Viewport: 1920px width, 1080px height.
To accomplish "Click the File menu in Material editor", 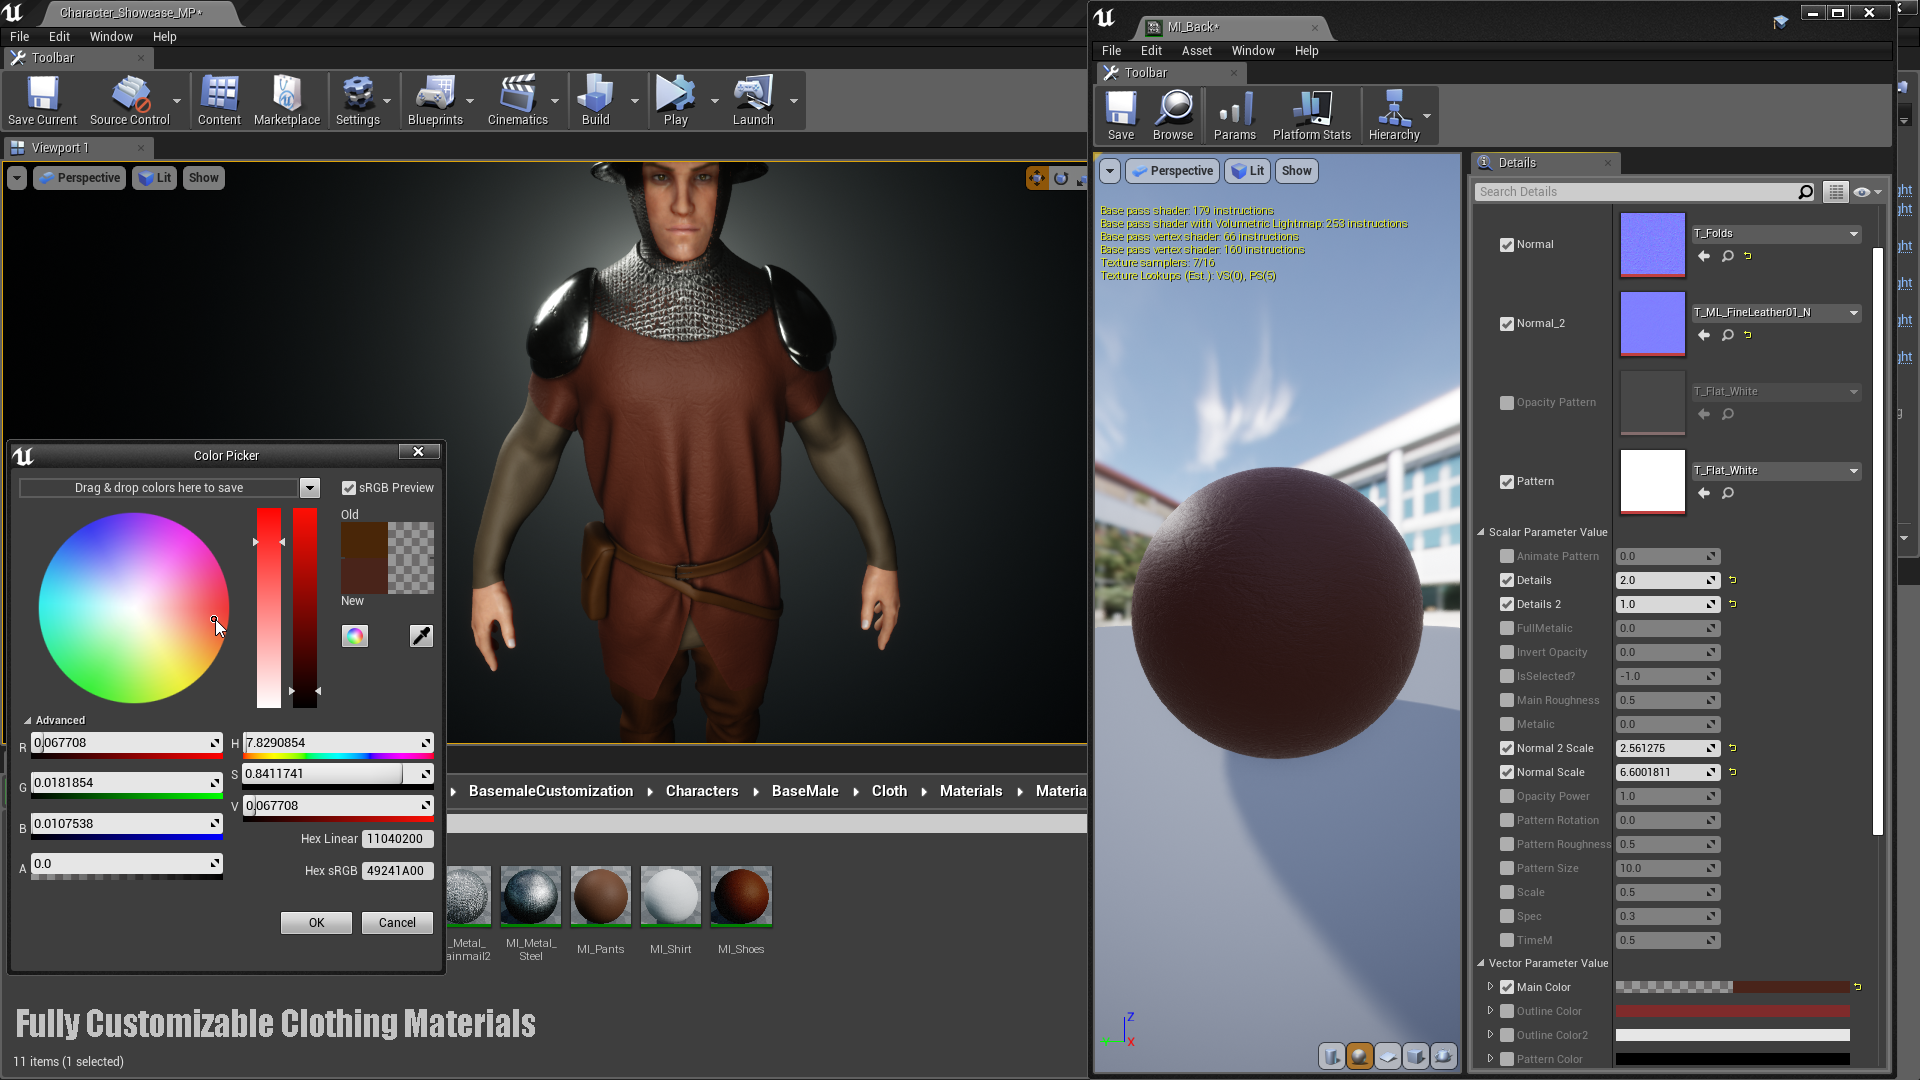I will point(1110,50).
